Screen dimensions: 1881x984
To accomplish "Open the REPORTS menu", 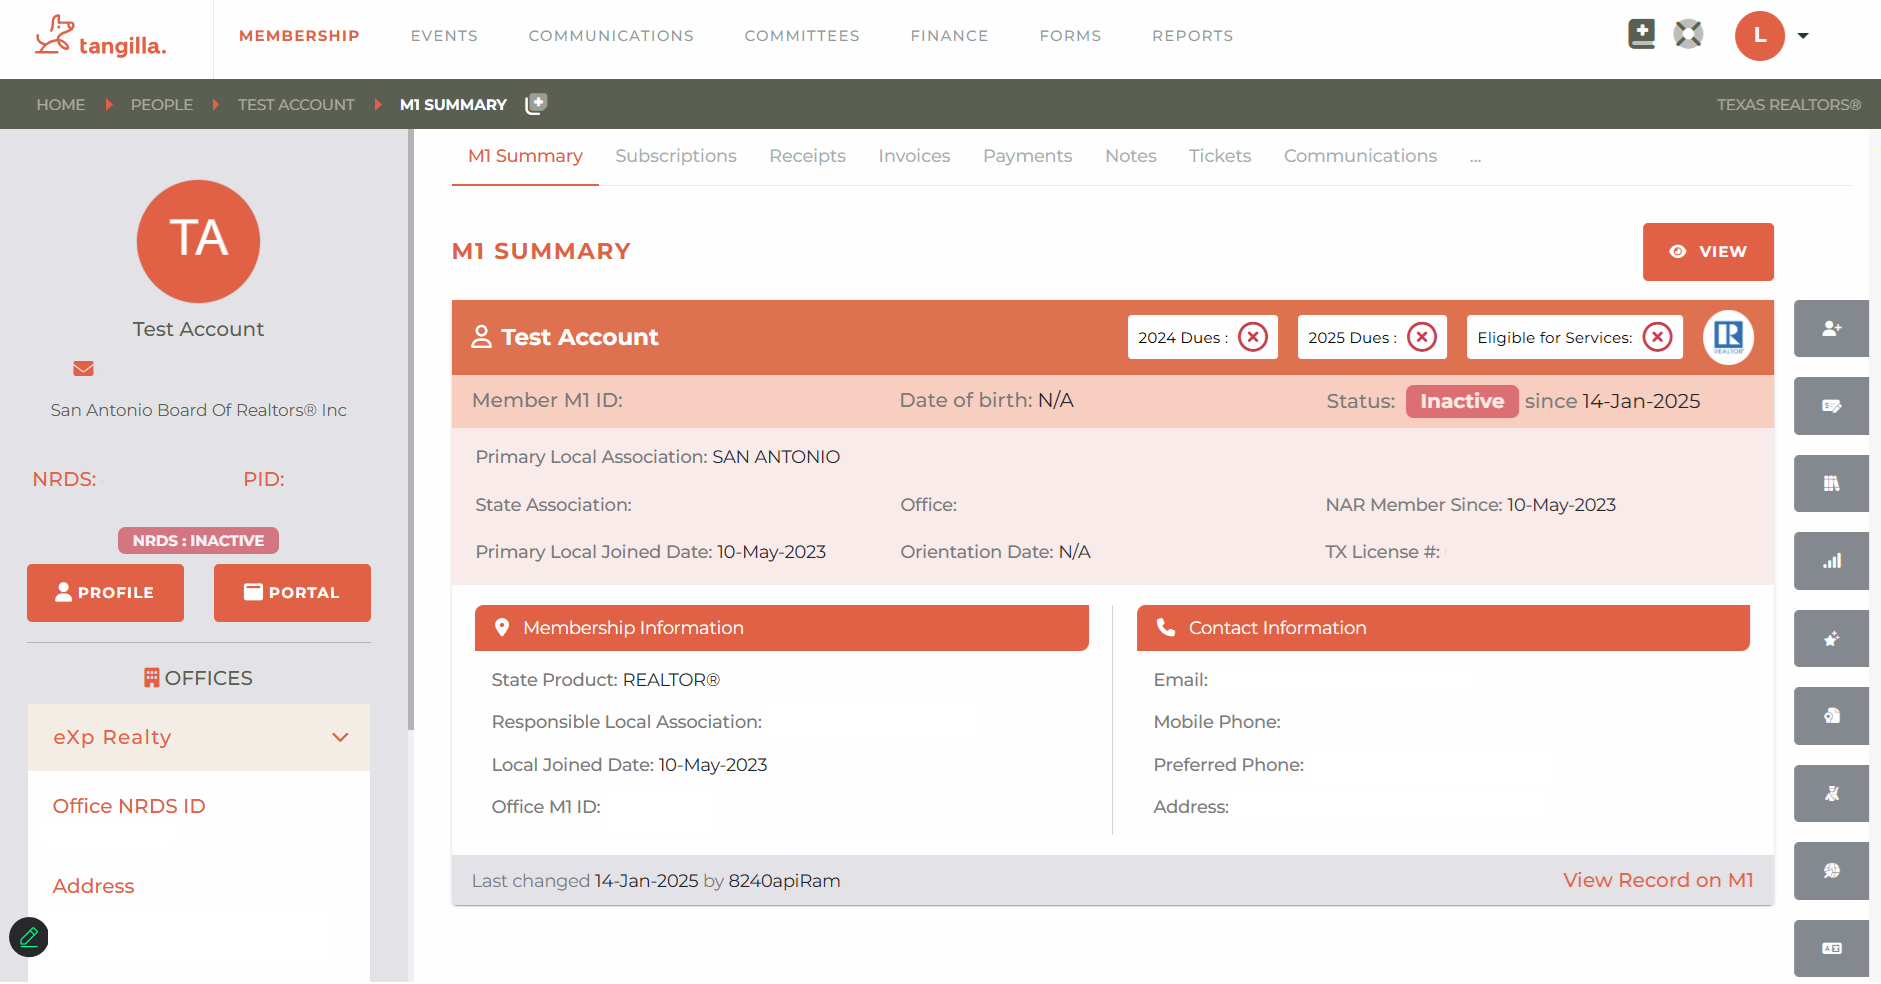I will point(1192,36).
